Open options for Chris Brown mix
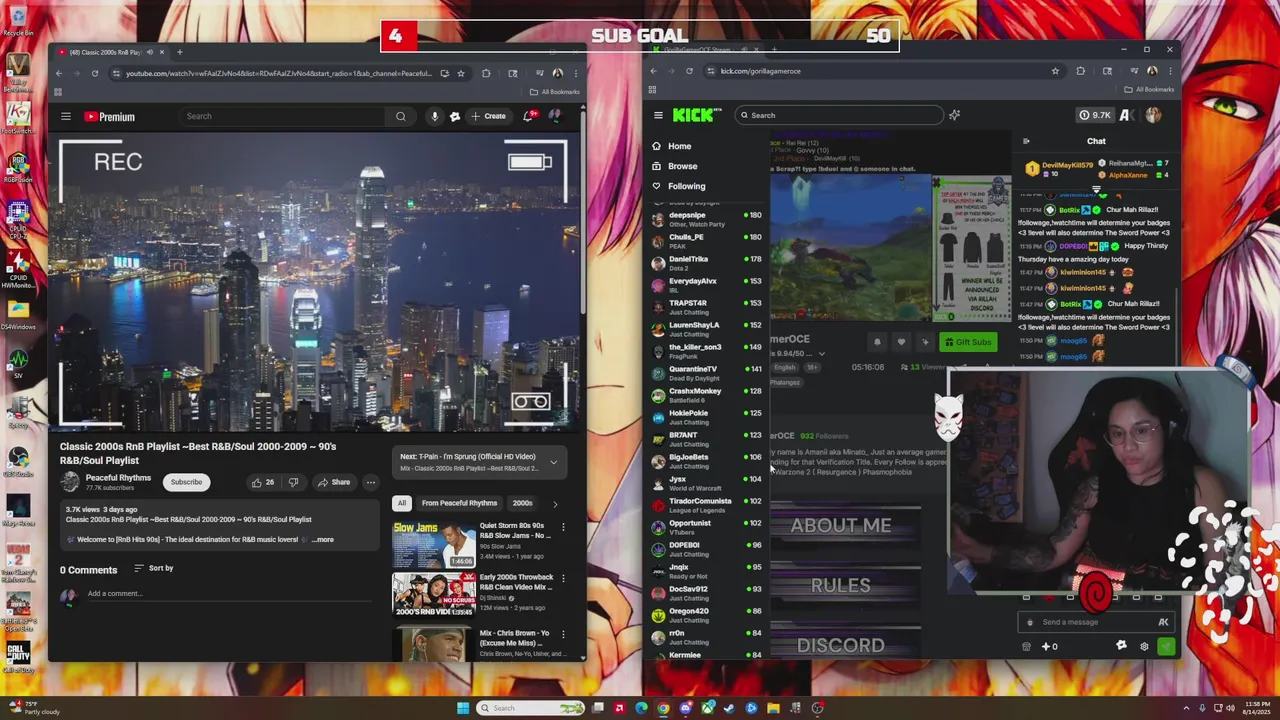Image resolution: width=1280 pixels, height=720 pixels. pos(563,634)
